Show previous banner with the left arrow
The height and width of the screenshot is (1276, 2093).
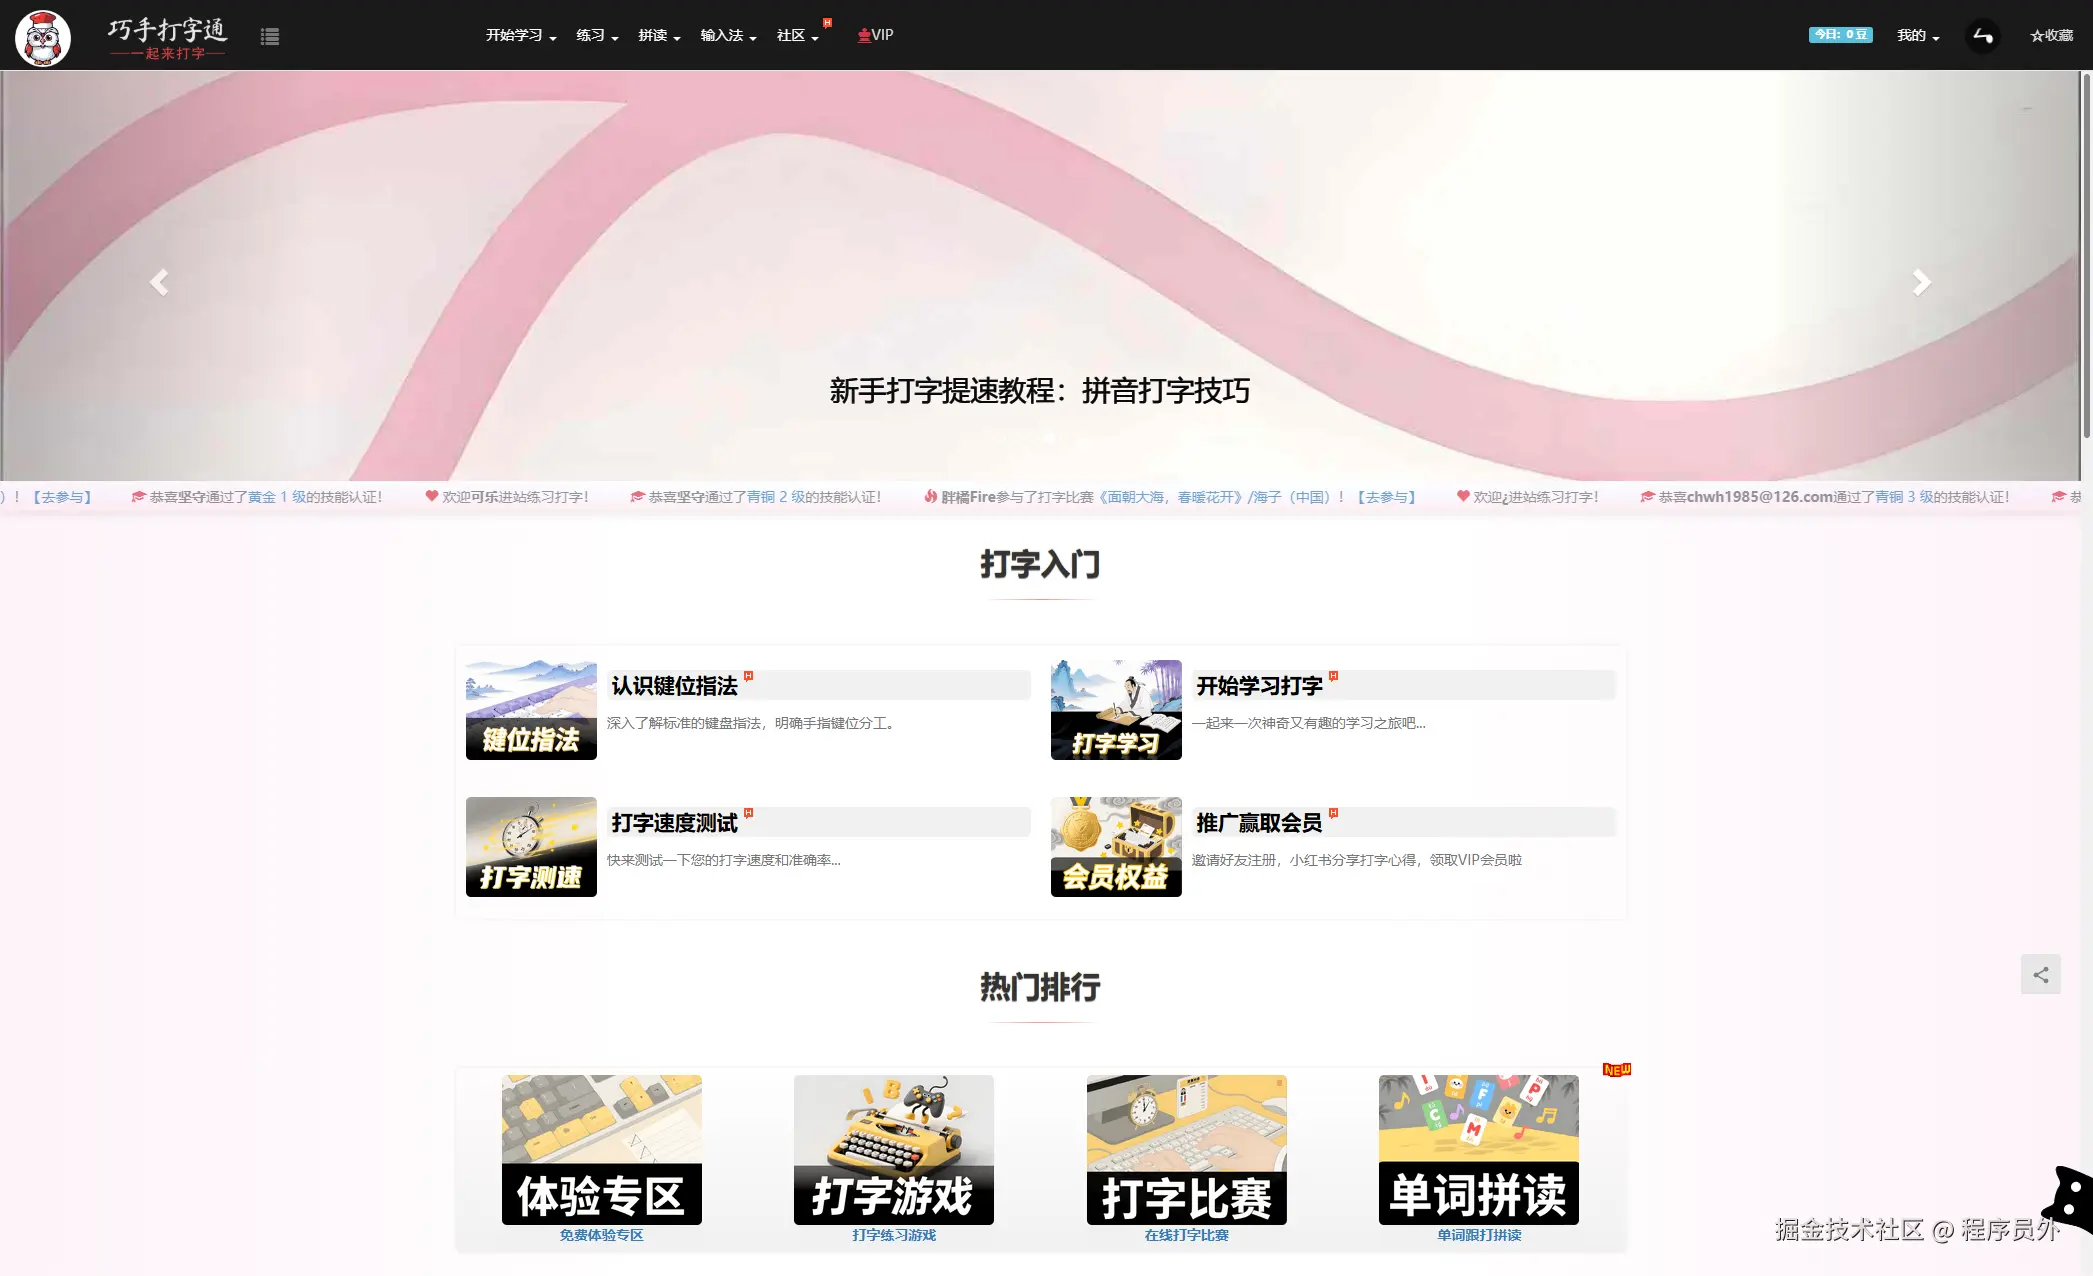point(158,281)
